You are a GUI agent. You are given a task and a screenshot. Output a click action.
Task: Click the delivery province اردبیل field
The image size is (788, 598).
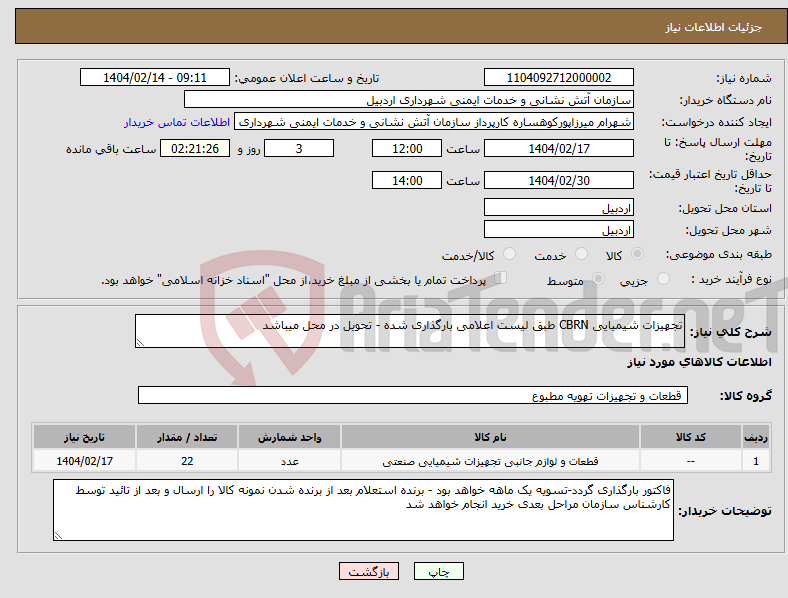pyautogui.click(x=558, y=207)
